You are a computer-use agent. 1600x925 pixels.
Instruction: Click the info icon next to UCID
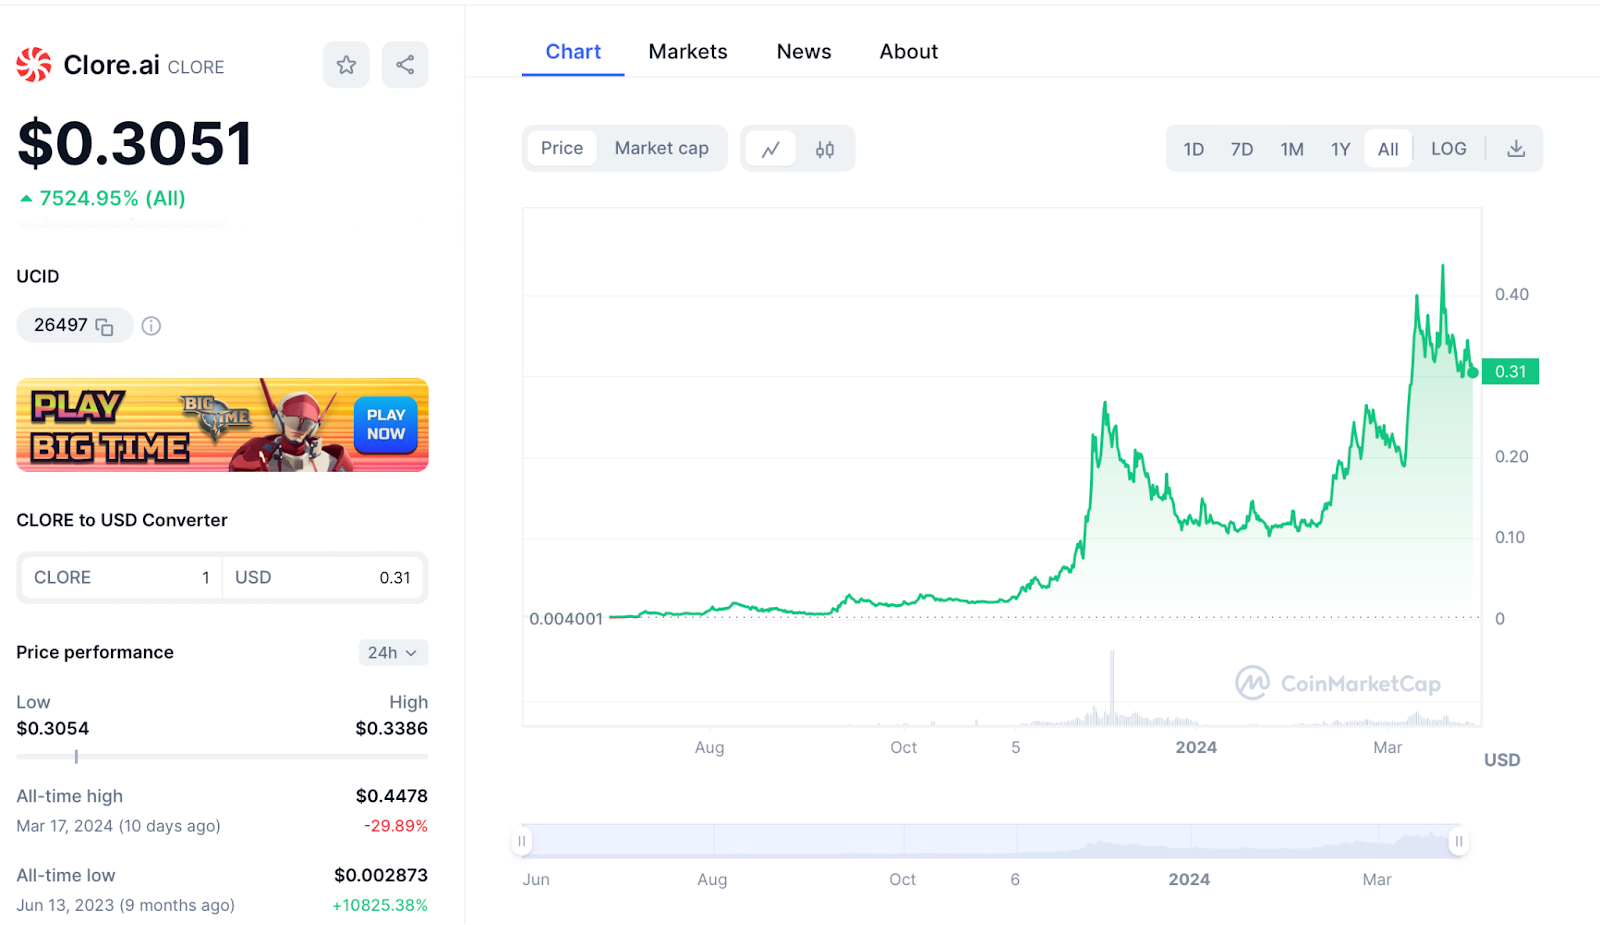click(x=150, y=325)
